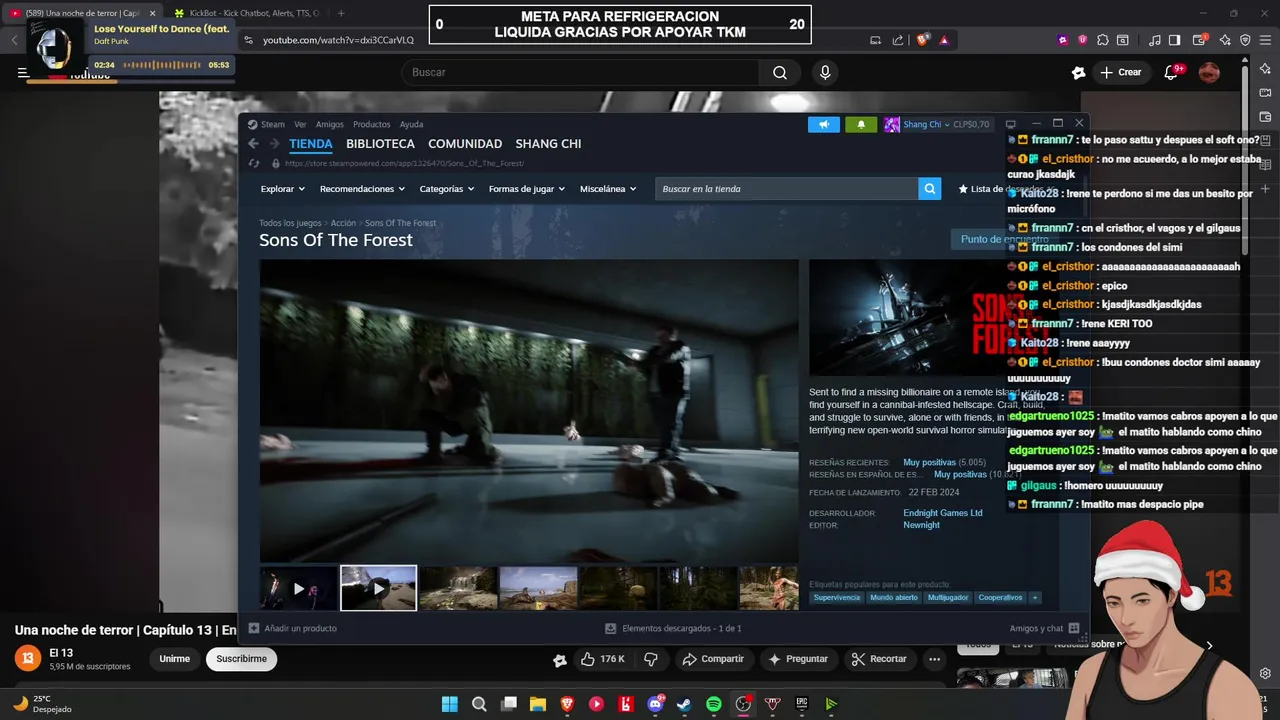Click Supervivencia tag
Viewport: 1280px width, 720px height.
coord(837,598)
